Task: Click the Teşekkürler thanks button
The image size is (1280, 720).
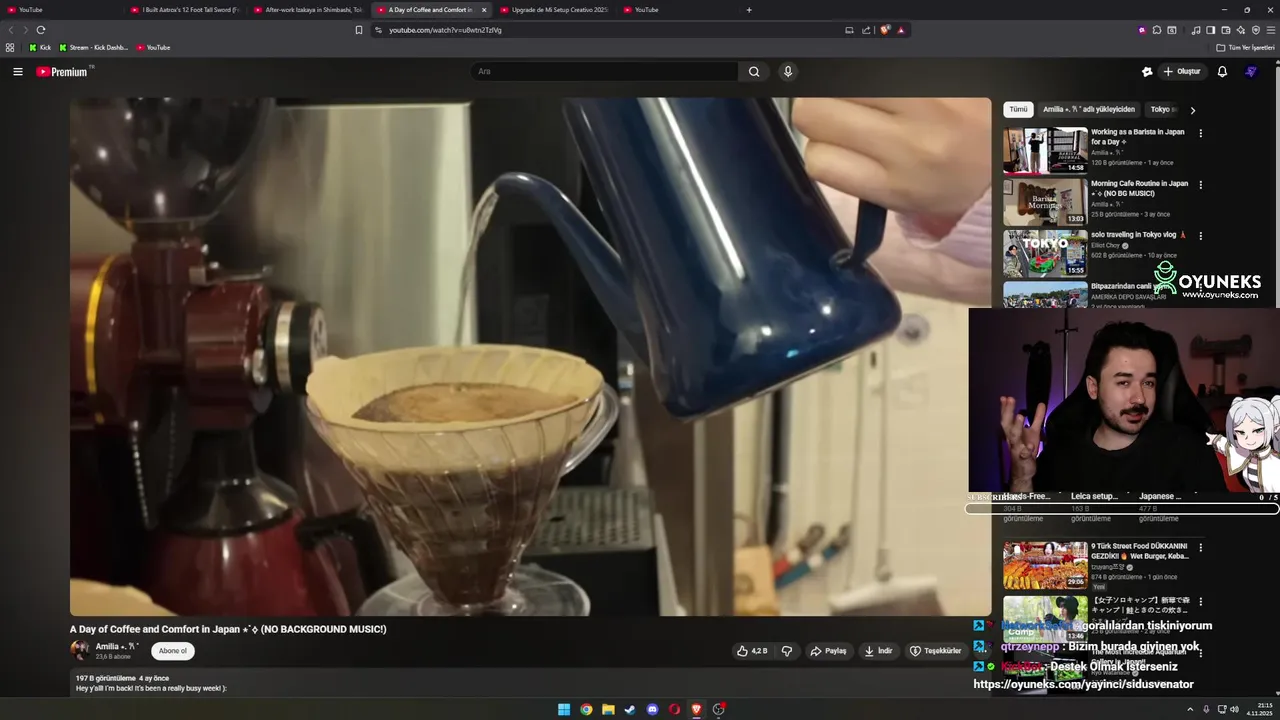Action: (935, 651)
